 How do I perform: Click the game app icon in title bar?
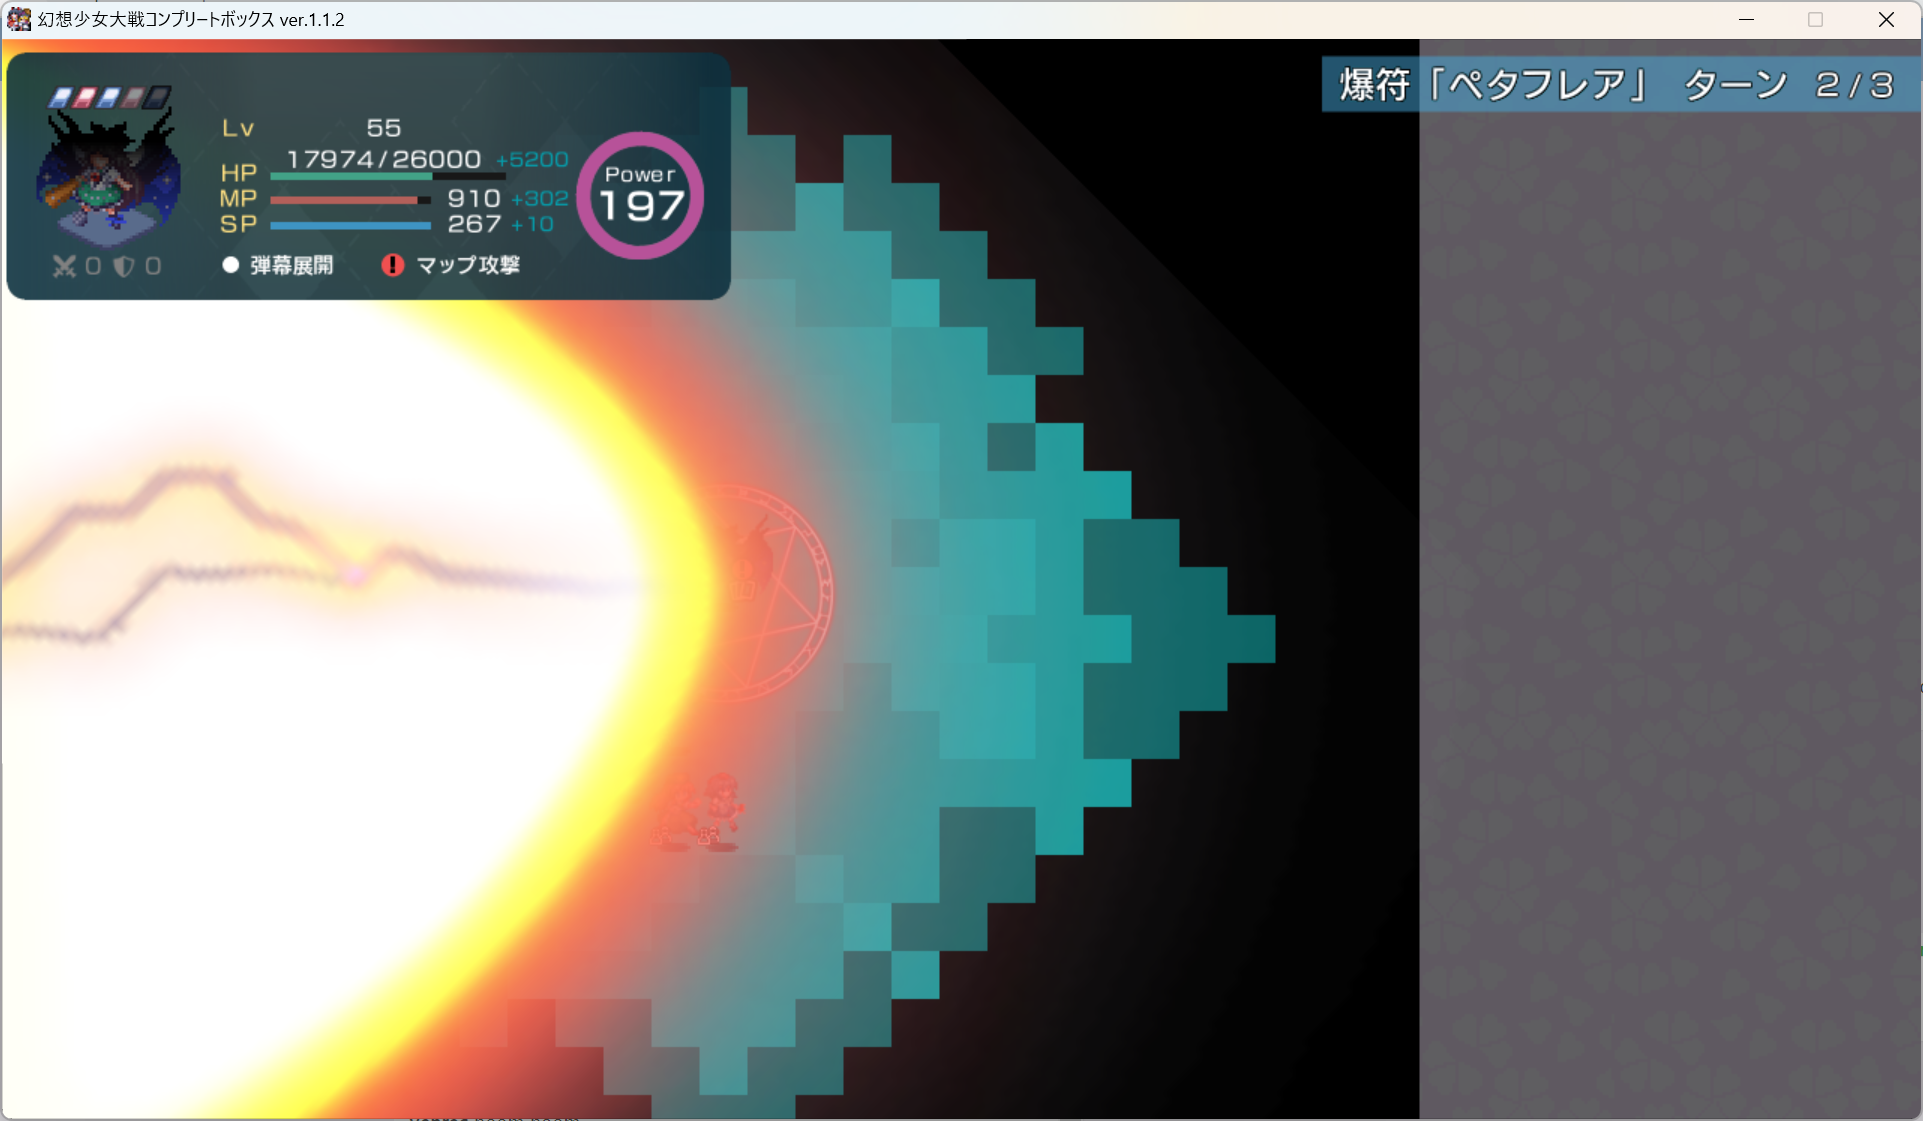19,19
